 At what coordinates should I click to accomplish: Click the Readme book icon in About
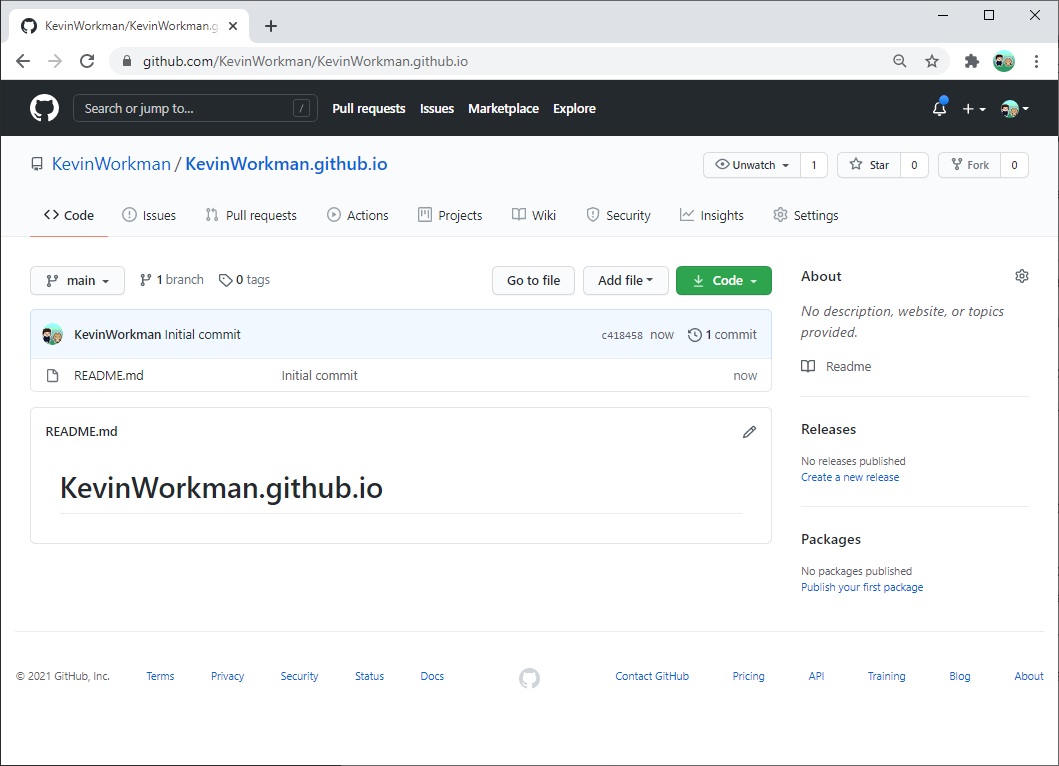807,366
